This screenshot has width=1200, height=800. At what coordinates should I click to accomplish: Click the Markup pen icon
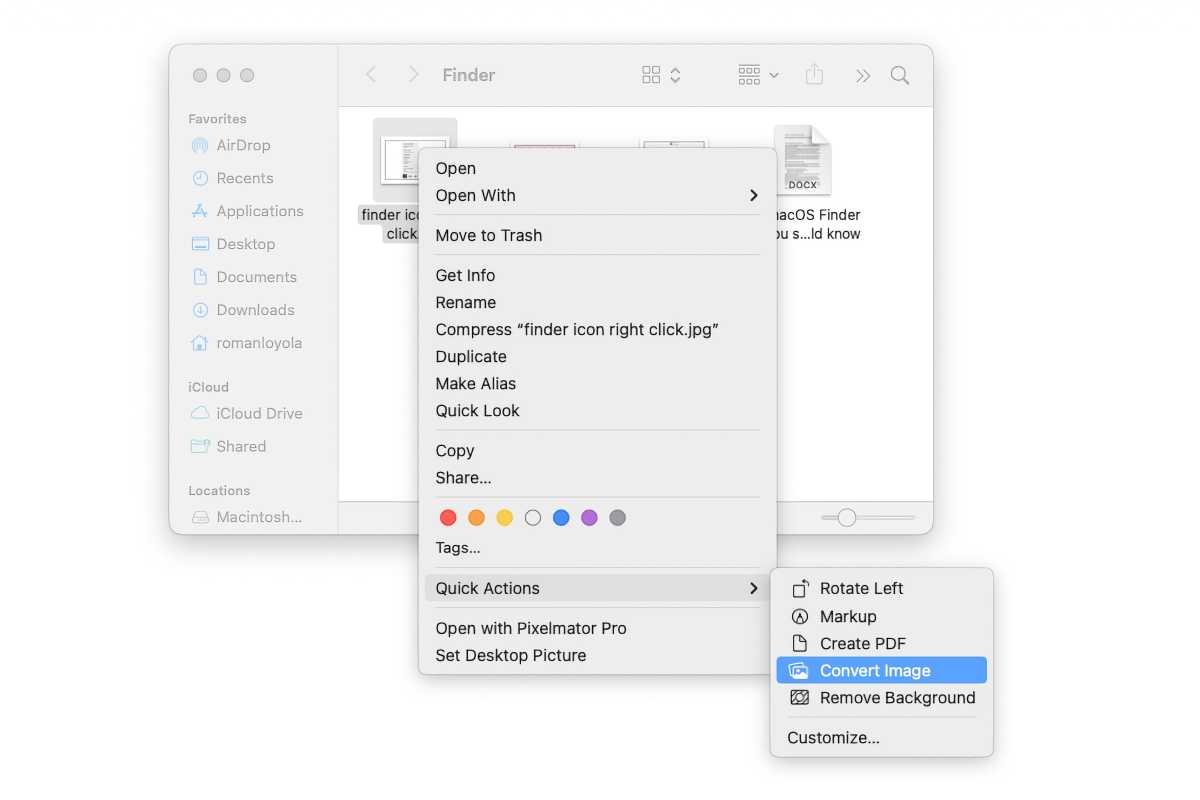pyautogui.click(x=799, y=616)
